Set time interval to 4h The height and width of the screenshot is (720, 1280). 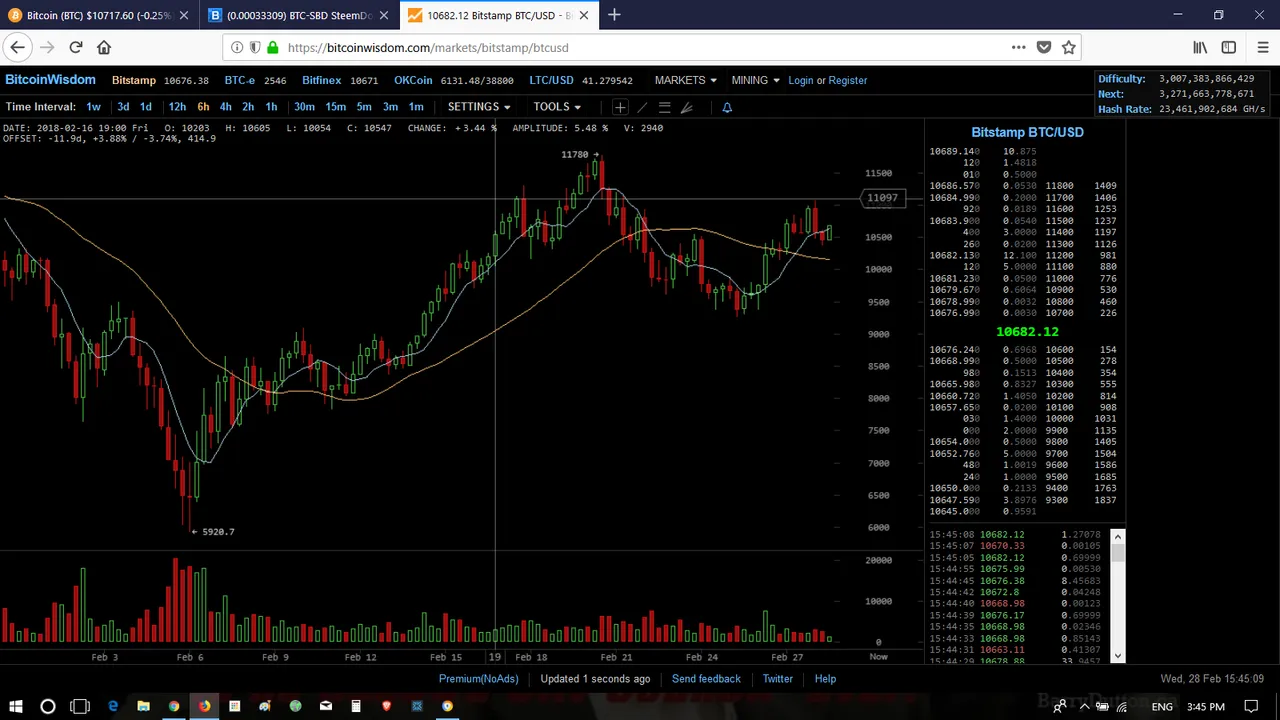pos(225,107)
